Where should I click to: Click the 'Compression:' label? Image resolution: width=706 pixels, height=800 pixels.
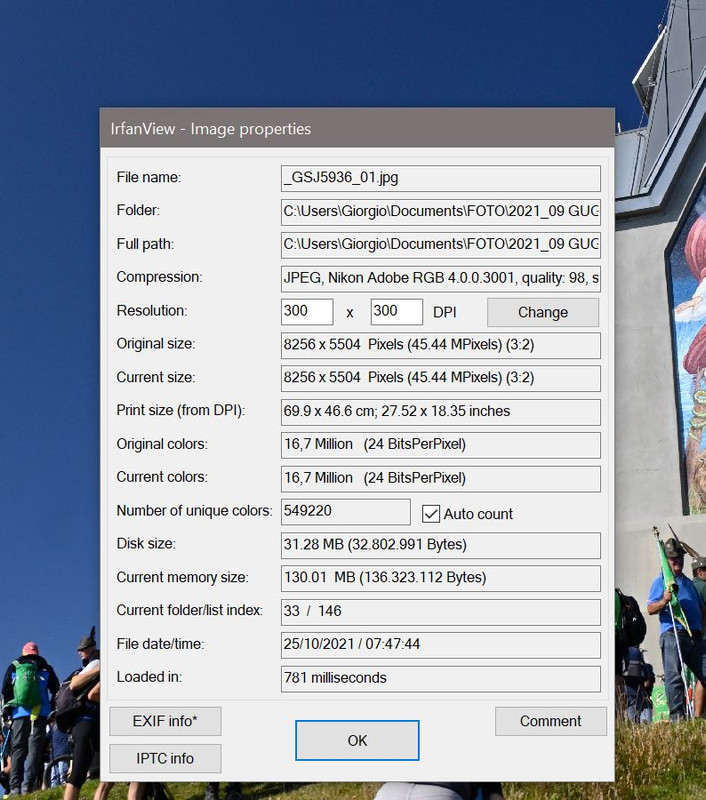click(160, 277)
